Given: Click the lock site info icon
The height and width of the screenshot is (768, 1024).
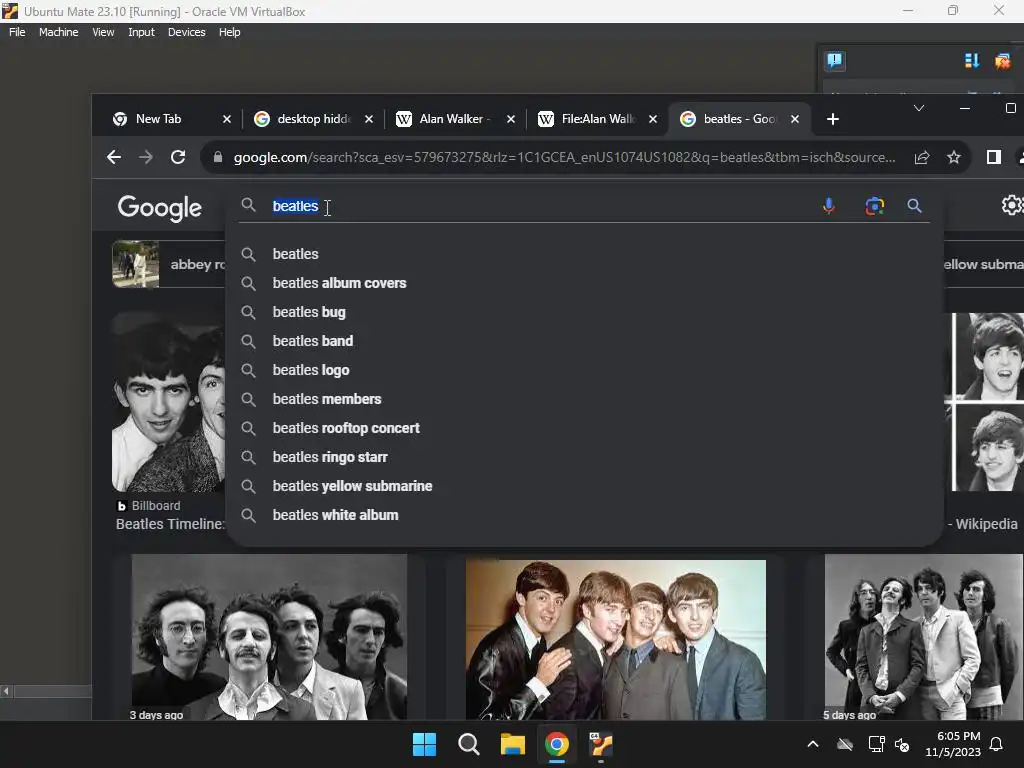Looking at the screenshot, I should coord(218,157).
